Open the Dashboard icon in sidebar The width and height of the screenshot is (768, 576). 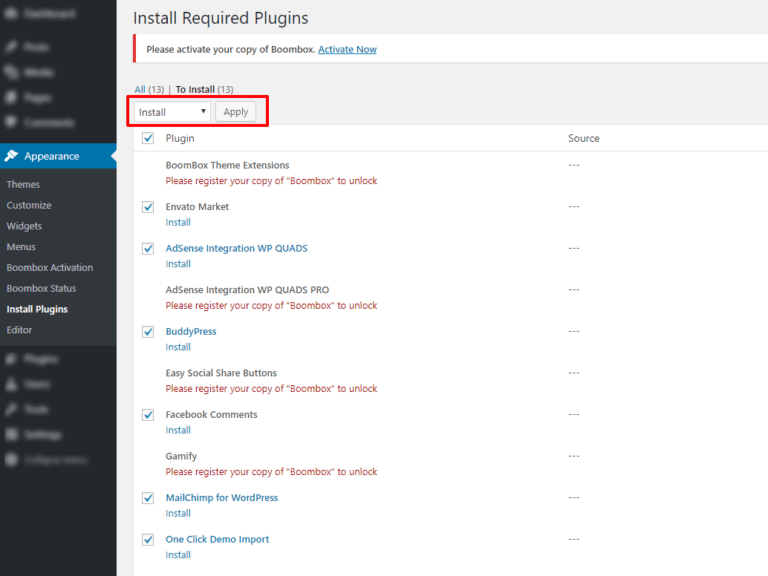(x=11, y=15)
